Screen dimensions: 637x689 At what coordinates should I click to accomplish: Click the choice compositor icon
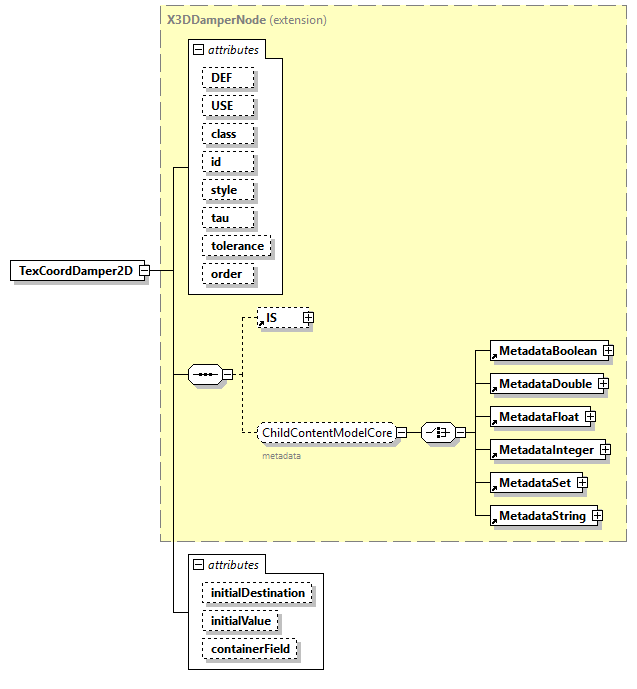437,432
